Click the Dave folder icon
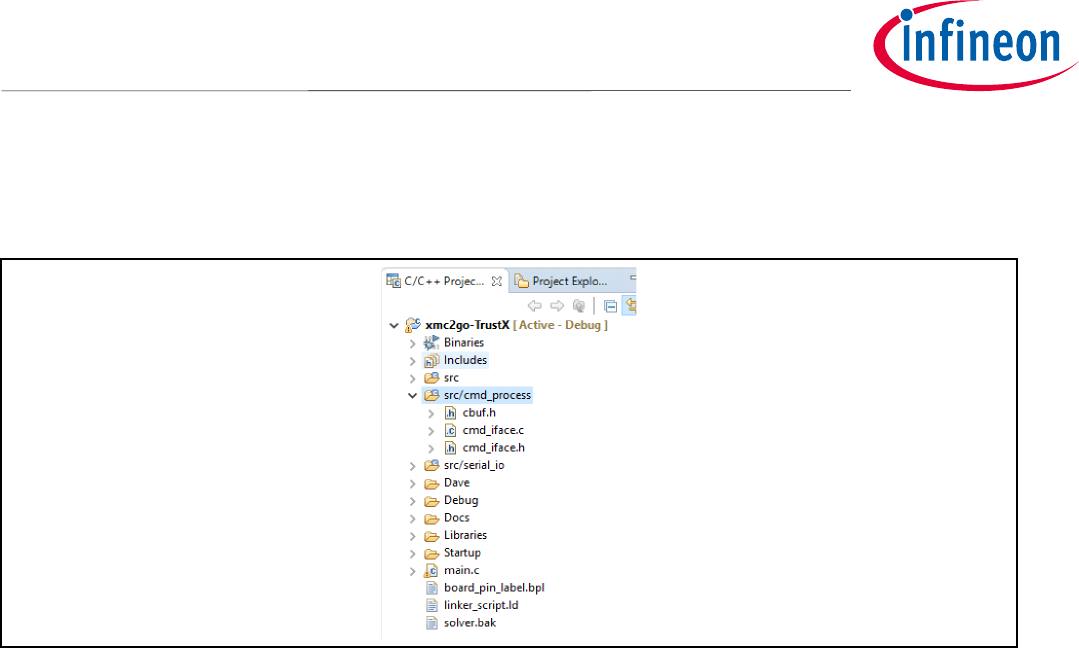Image resolution: width=1079 pixels, height=648 pixels. (431, 484)
